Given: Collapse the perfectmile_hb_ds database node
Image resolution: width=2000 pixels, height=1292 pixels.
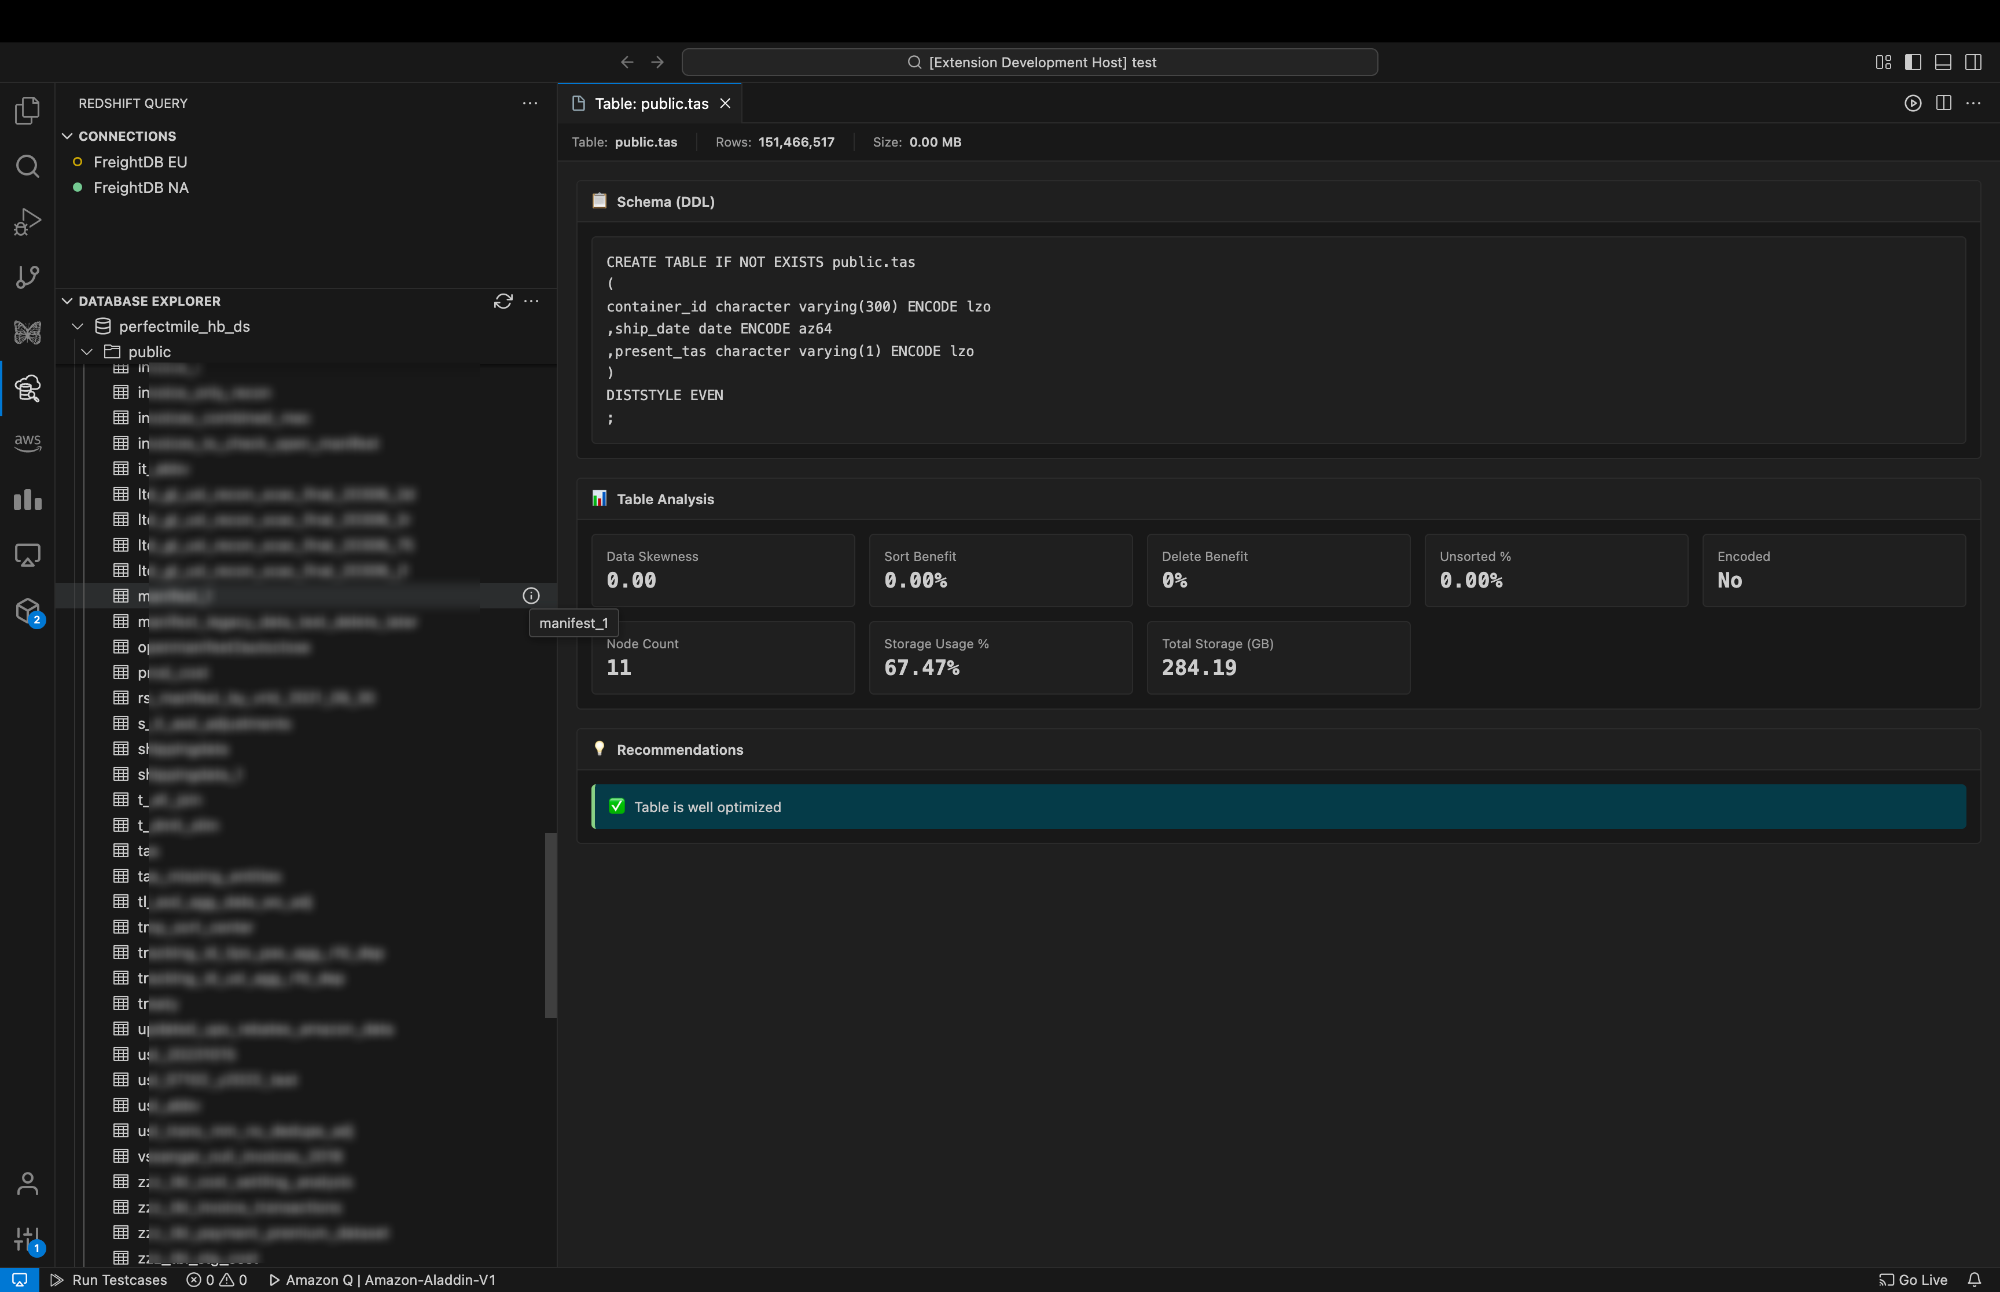Looking at the screenshot, I should (x=78, y=326).
